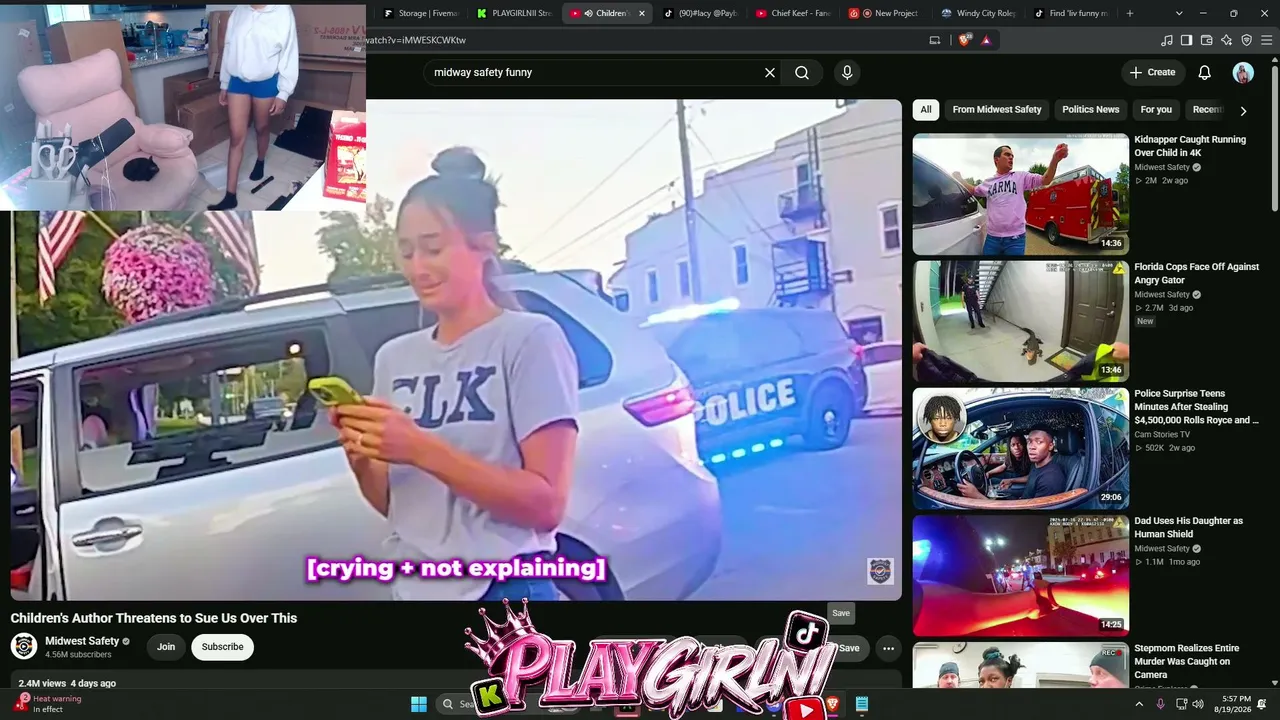Switch to the Chief Keef YouTube tab
Screen dimensions: 1280x720
point(793,13)
